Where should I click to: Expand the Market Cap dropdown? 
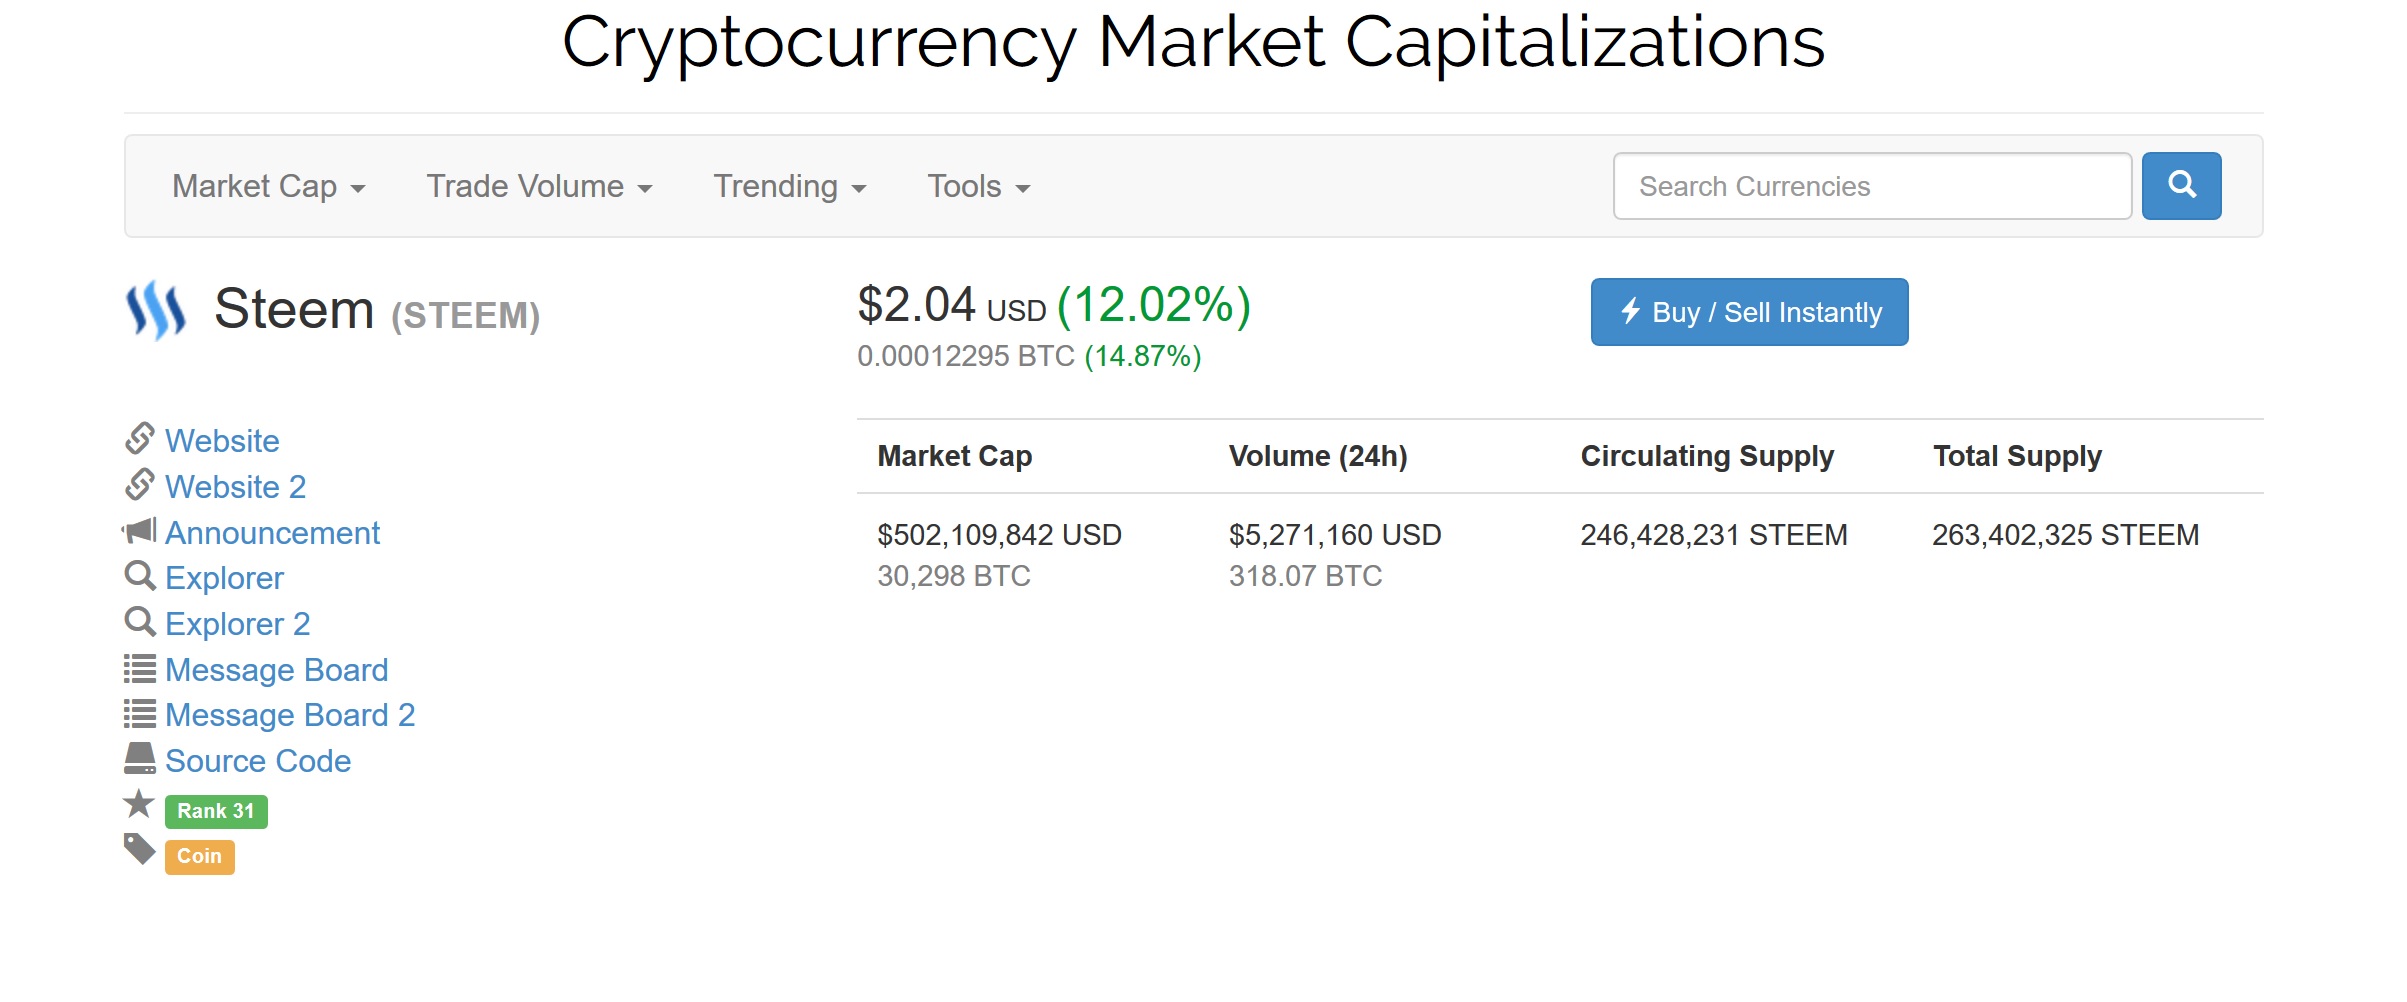coord(268,187)
